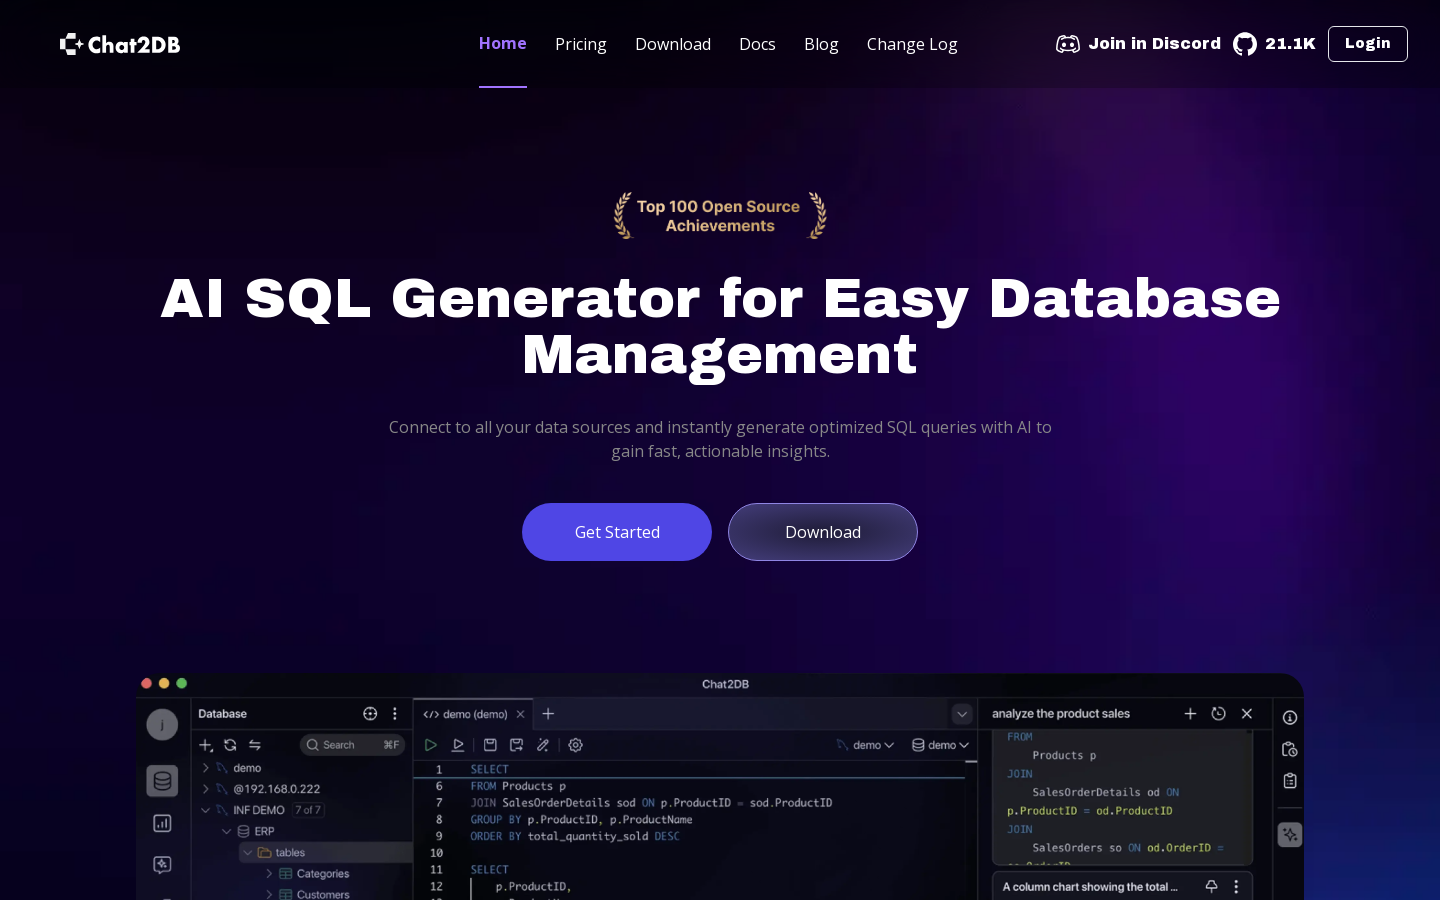Click the hero Download button
The image size is (1440, 900).
[823, 532]
